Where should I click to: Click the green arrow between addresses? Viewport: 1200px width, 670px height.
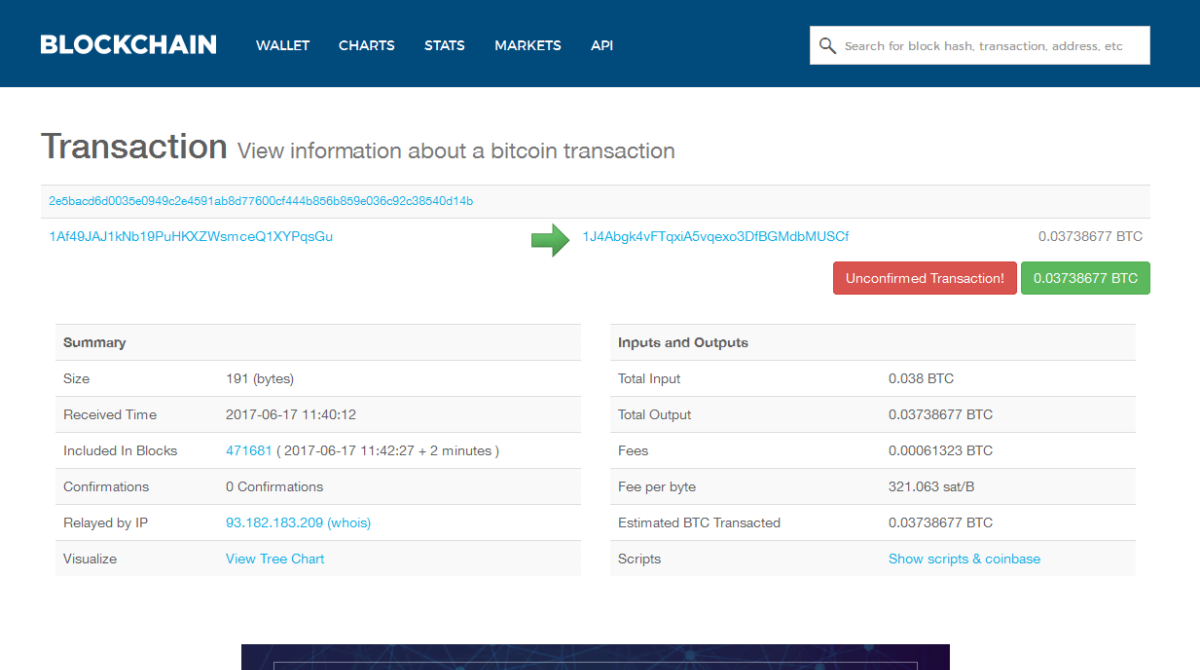tap(549, 239)
